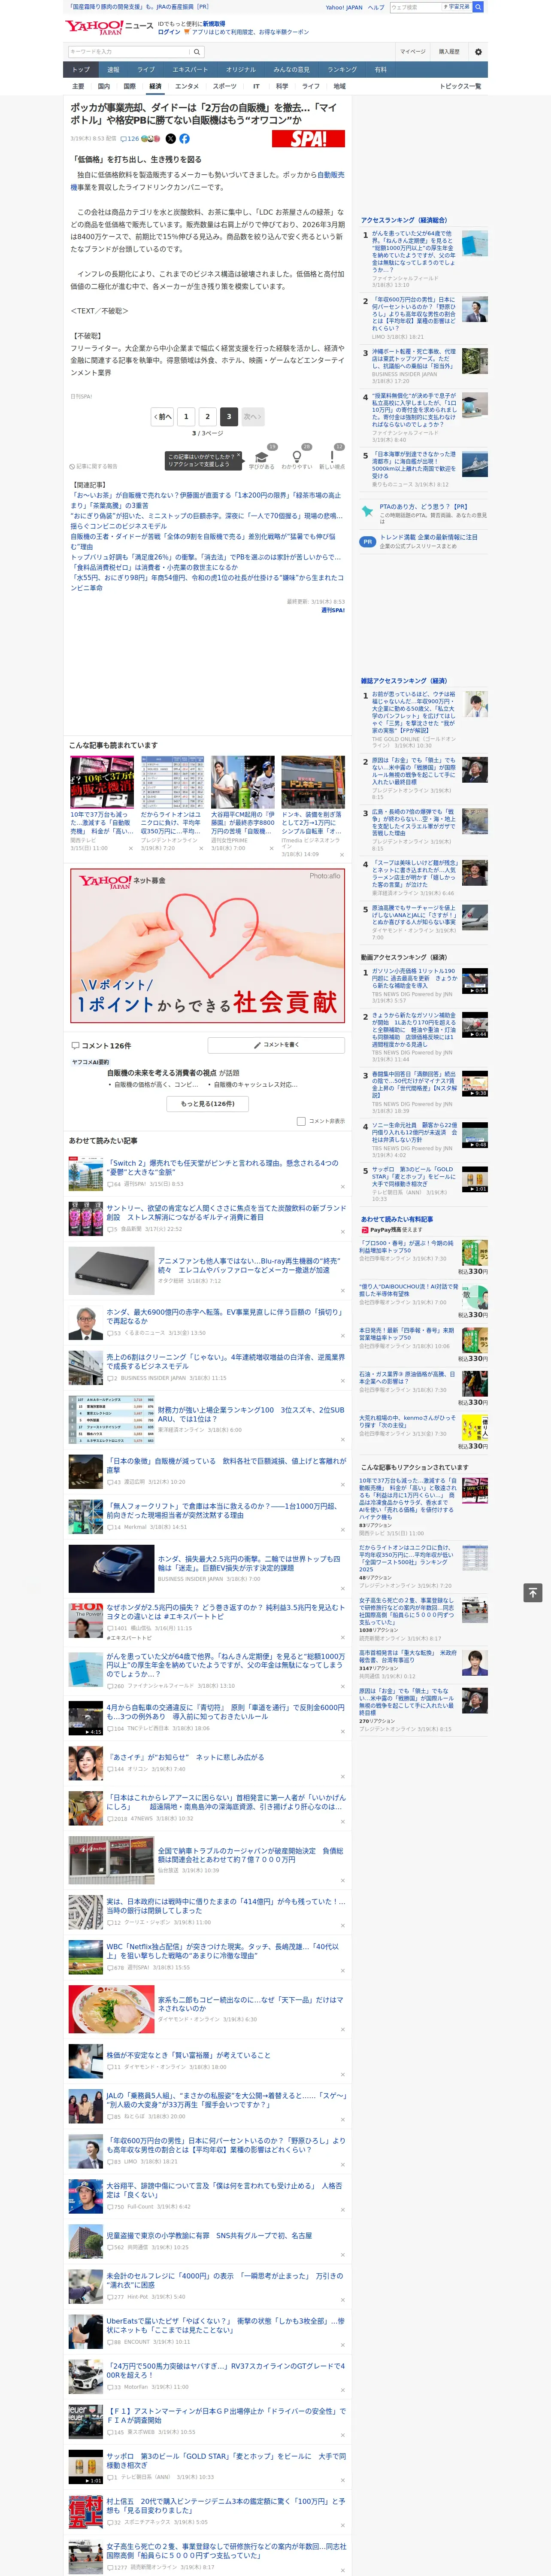Share the article on Facebook
The width and height of the screenshot is (551, 2576).
[184, 139]
